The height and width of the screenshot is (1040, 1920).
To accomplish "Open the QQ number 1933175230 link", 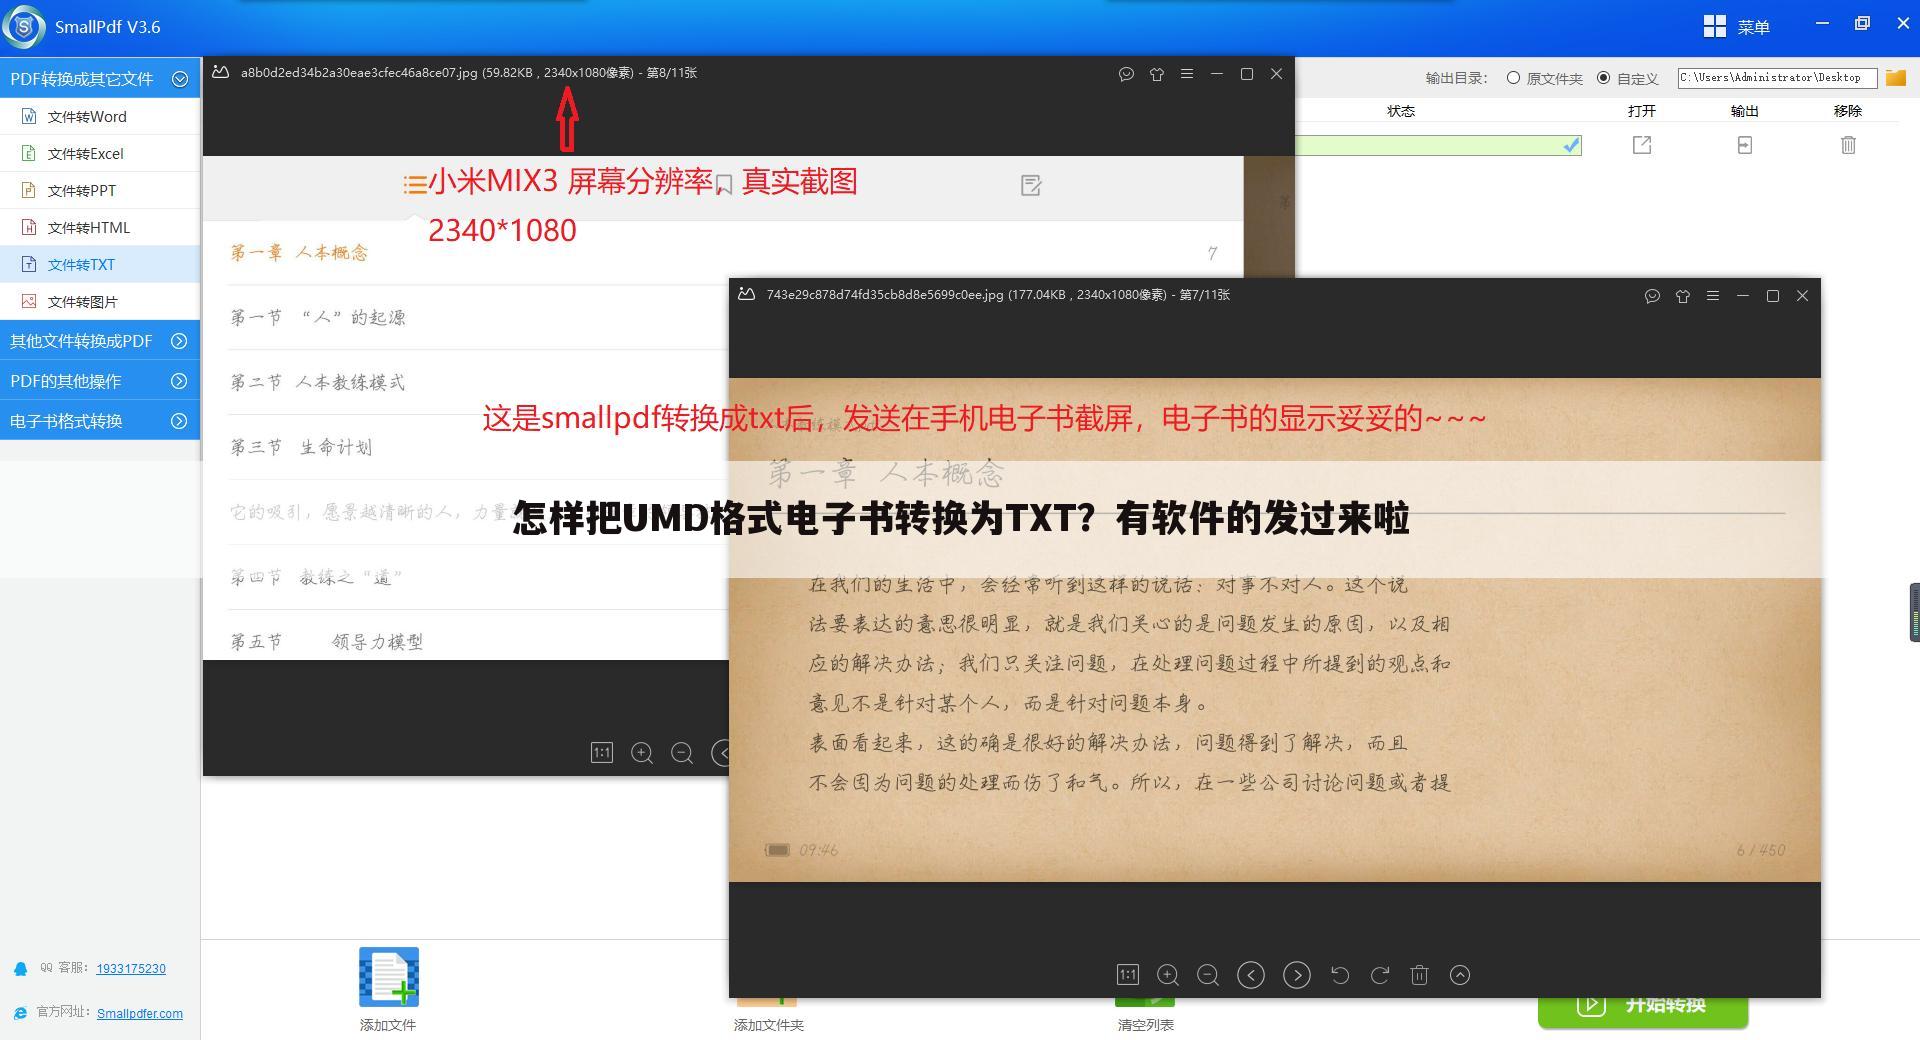I will tap(131, 968).
